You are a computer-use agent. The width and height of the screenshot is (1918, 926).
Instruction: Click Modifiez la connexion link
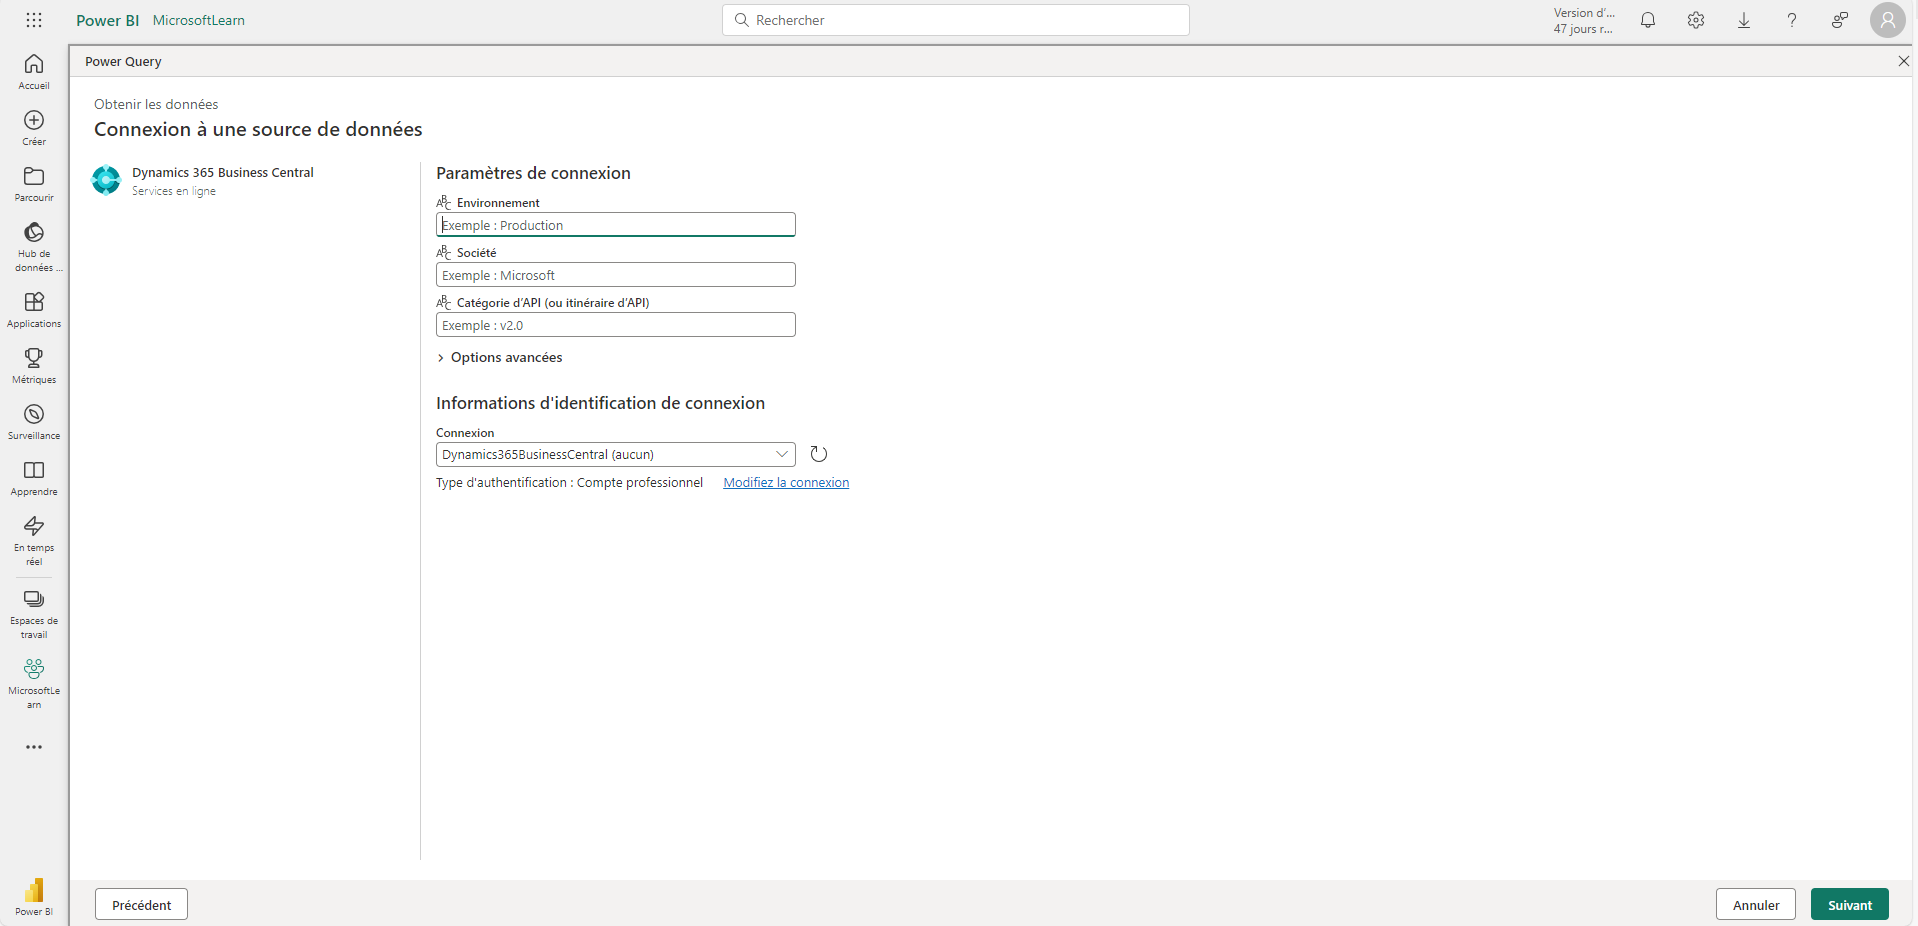786,482
